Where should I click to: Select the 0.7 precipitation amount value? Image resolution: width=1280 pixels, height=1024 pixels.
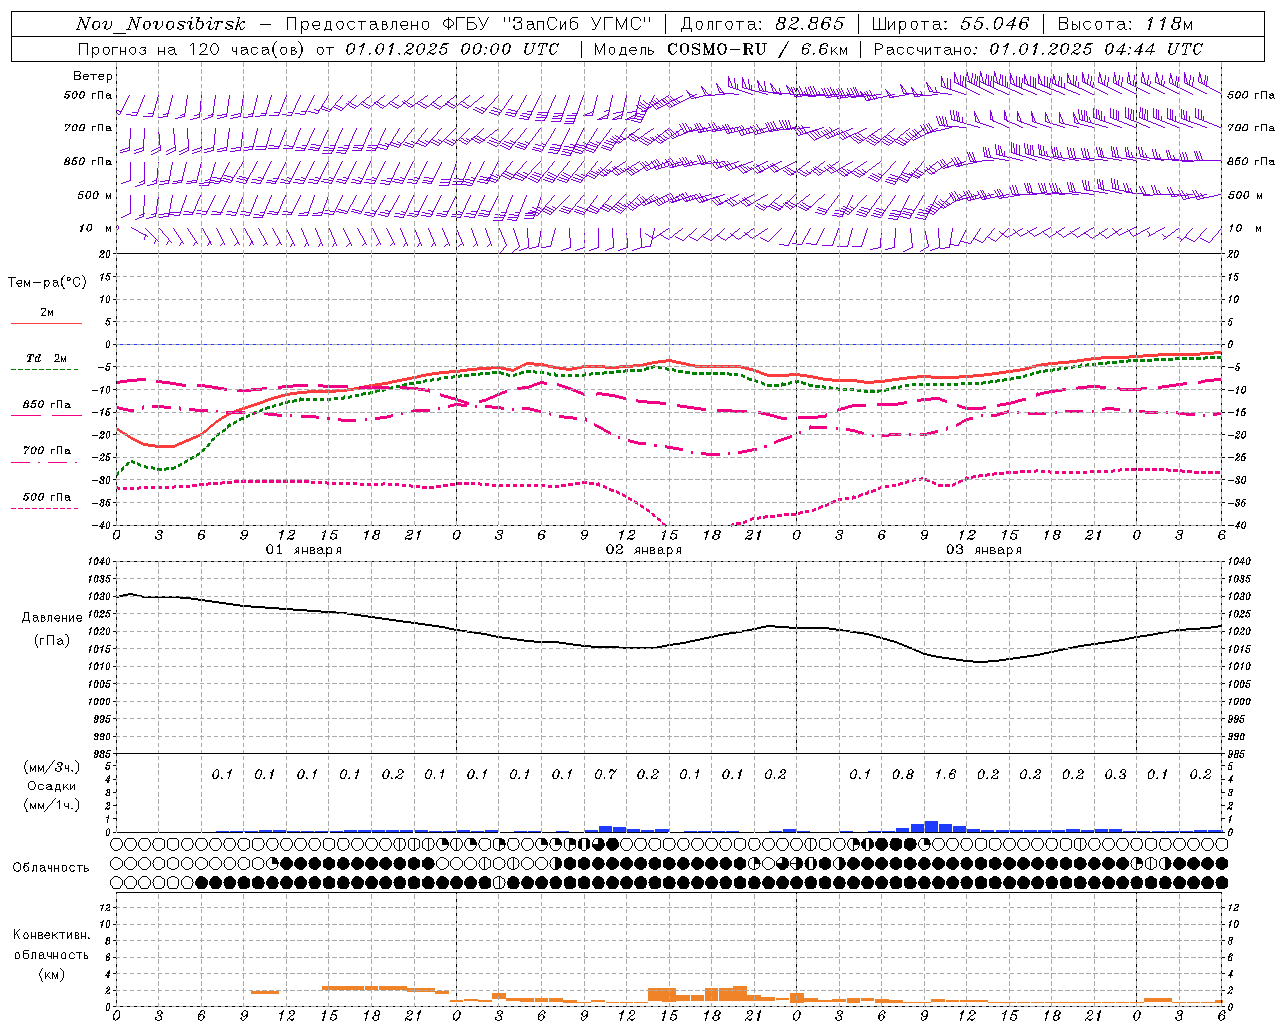(605, 774)
